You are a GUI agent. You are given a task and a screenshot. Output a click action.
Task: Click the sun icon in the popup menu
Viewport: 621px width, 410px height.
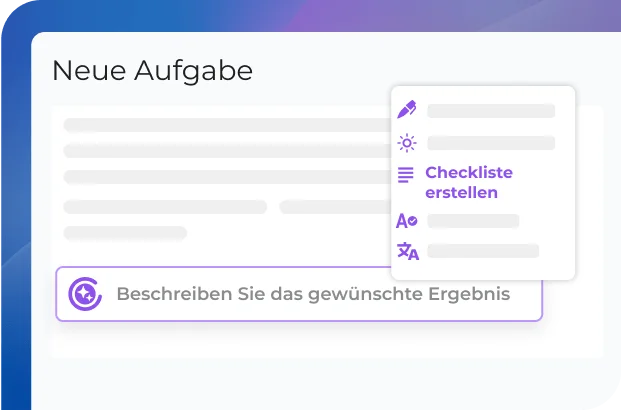[407, 143]
